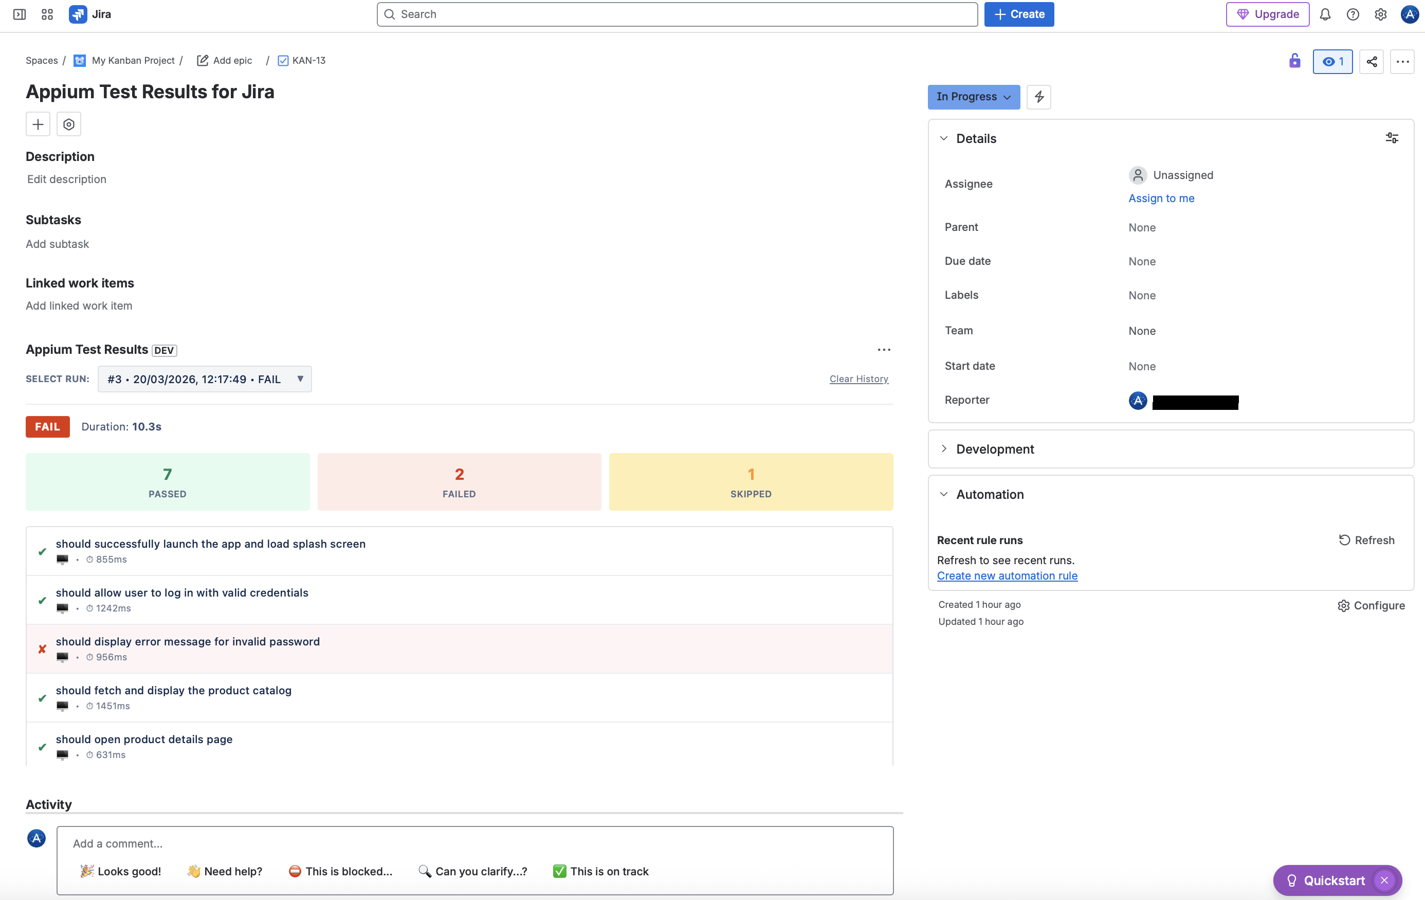Click the Assign to me link
The width and height of the screenshot is (1425, 900).
[x=1161, y=198]
